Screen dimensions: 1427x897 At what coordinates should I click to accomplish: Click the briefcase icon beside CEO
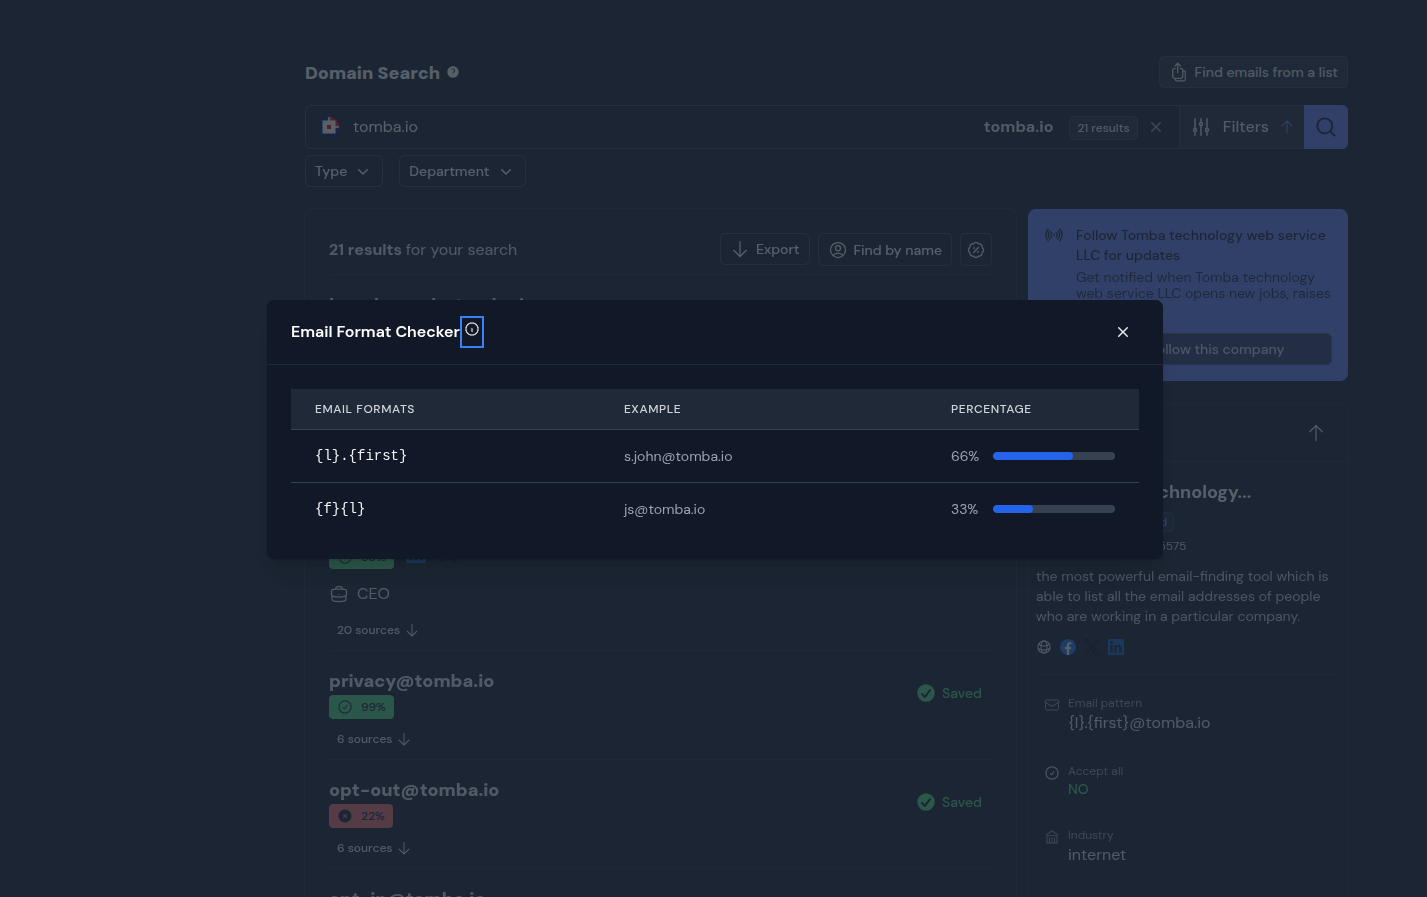click(x=339, y=594)
